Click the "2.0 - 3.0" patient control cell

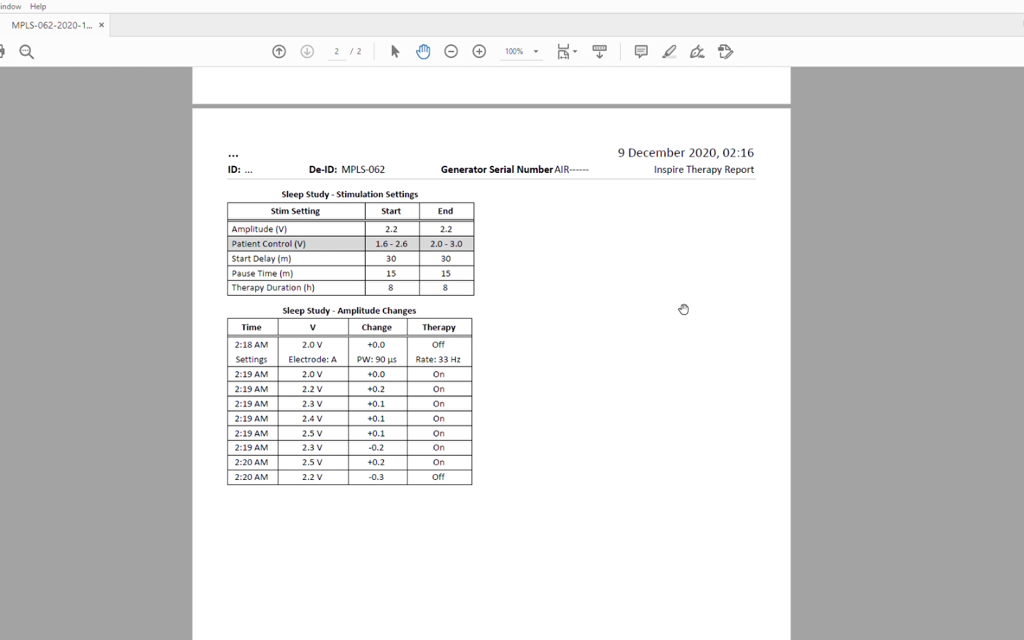pyautogui.click(x=446, y=244)
